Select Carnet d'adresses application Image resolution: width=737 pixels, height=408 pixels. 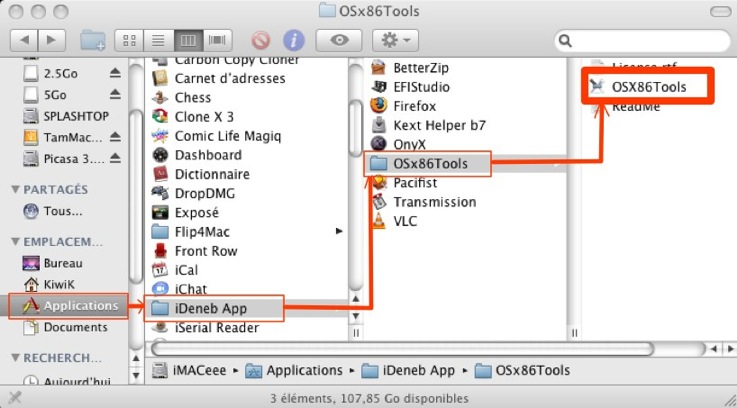tap(219, 78)
